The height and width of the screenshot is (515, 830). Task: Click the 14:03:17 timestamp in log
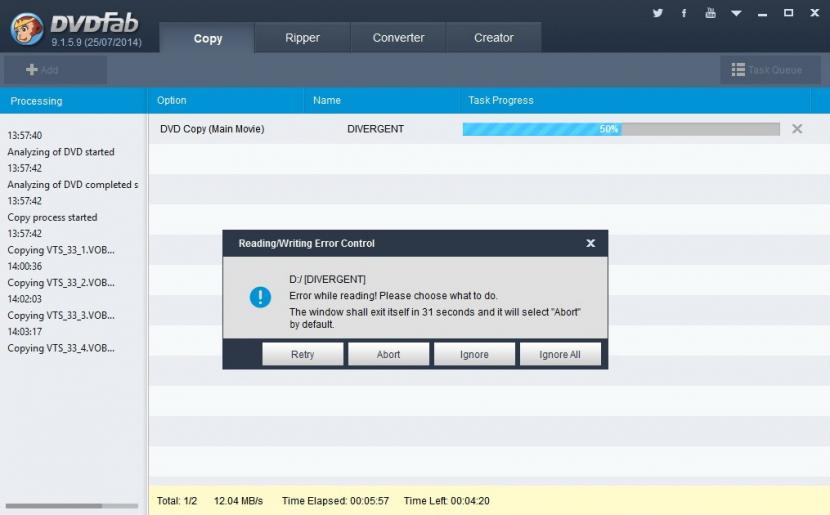24,332
